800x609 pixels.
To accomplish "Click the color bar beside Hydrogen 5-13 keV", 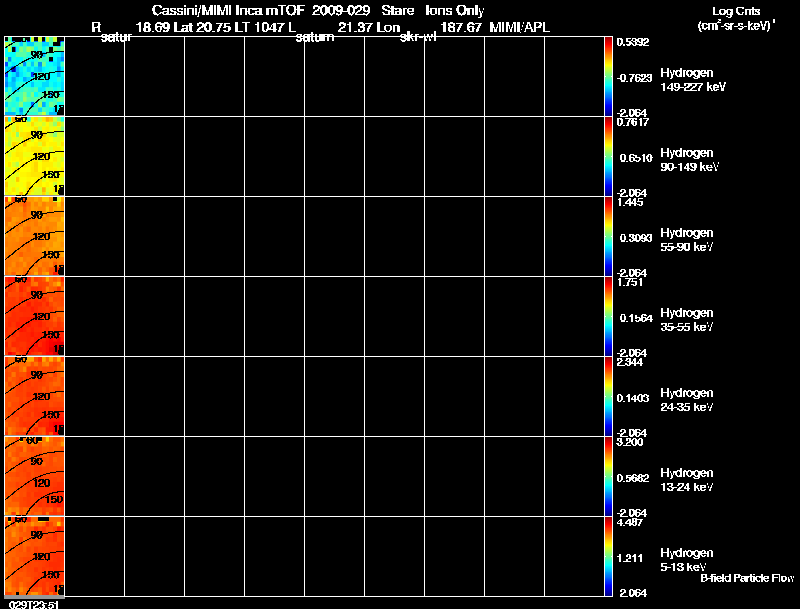I will [608, 556].
